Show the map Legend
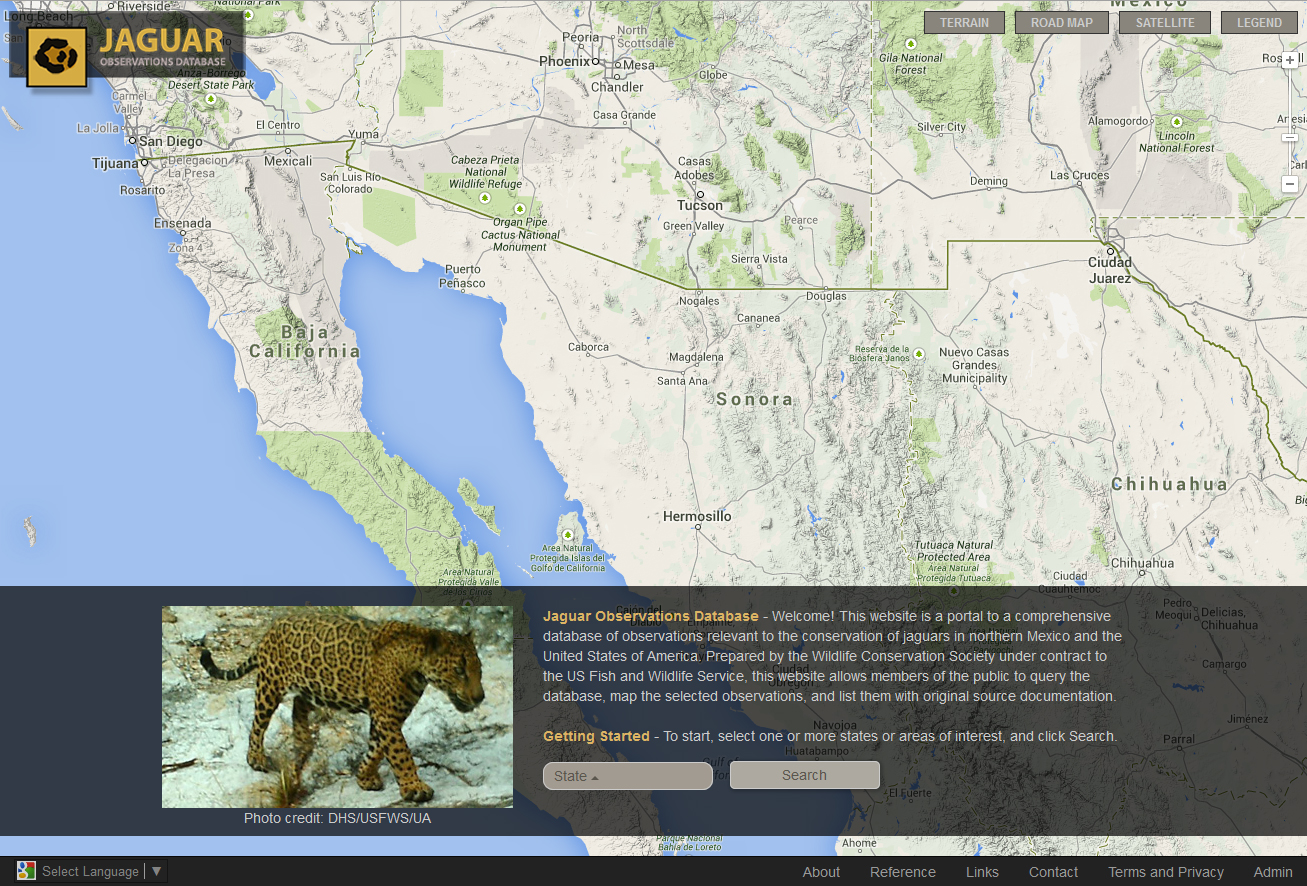The image size is (1307, 886). click(1259, 22)
